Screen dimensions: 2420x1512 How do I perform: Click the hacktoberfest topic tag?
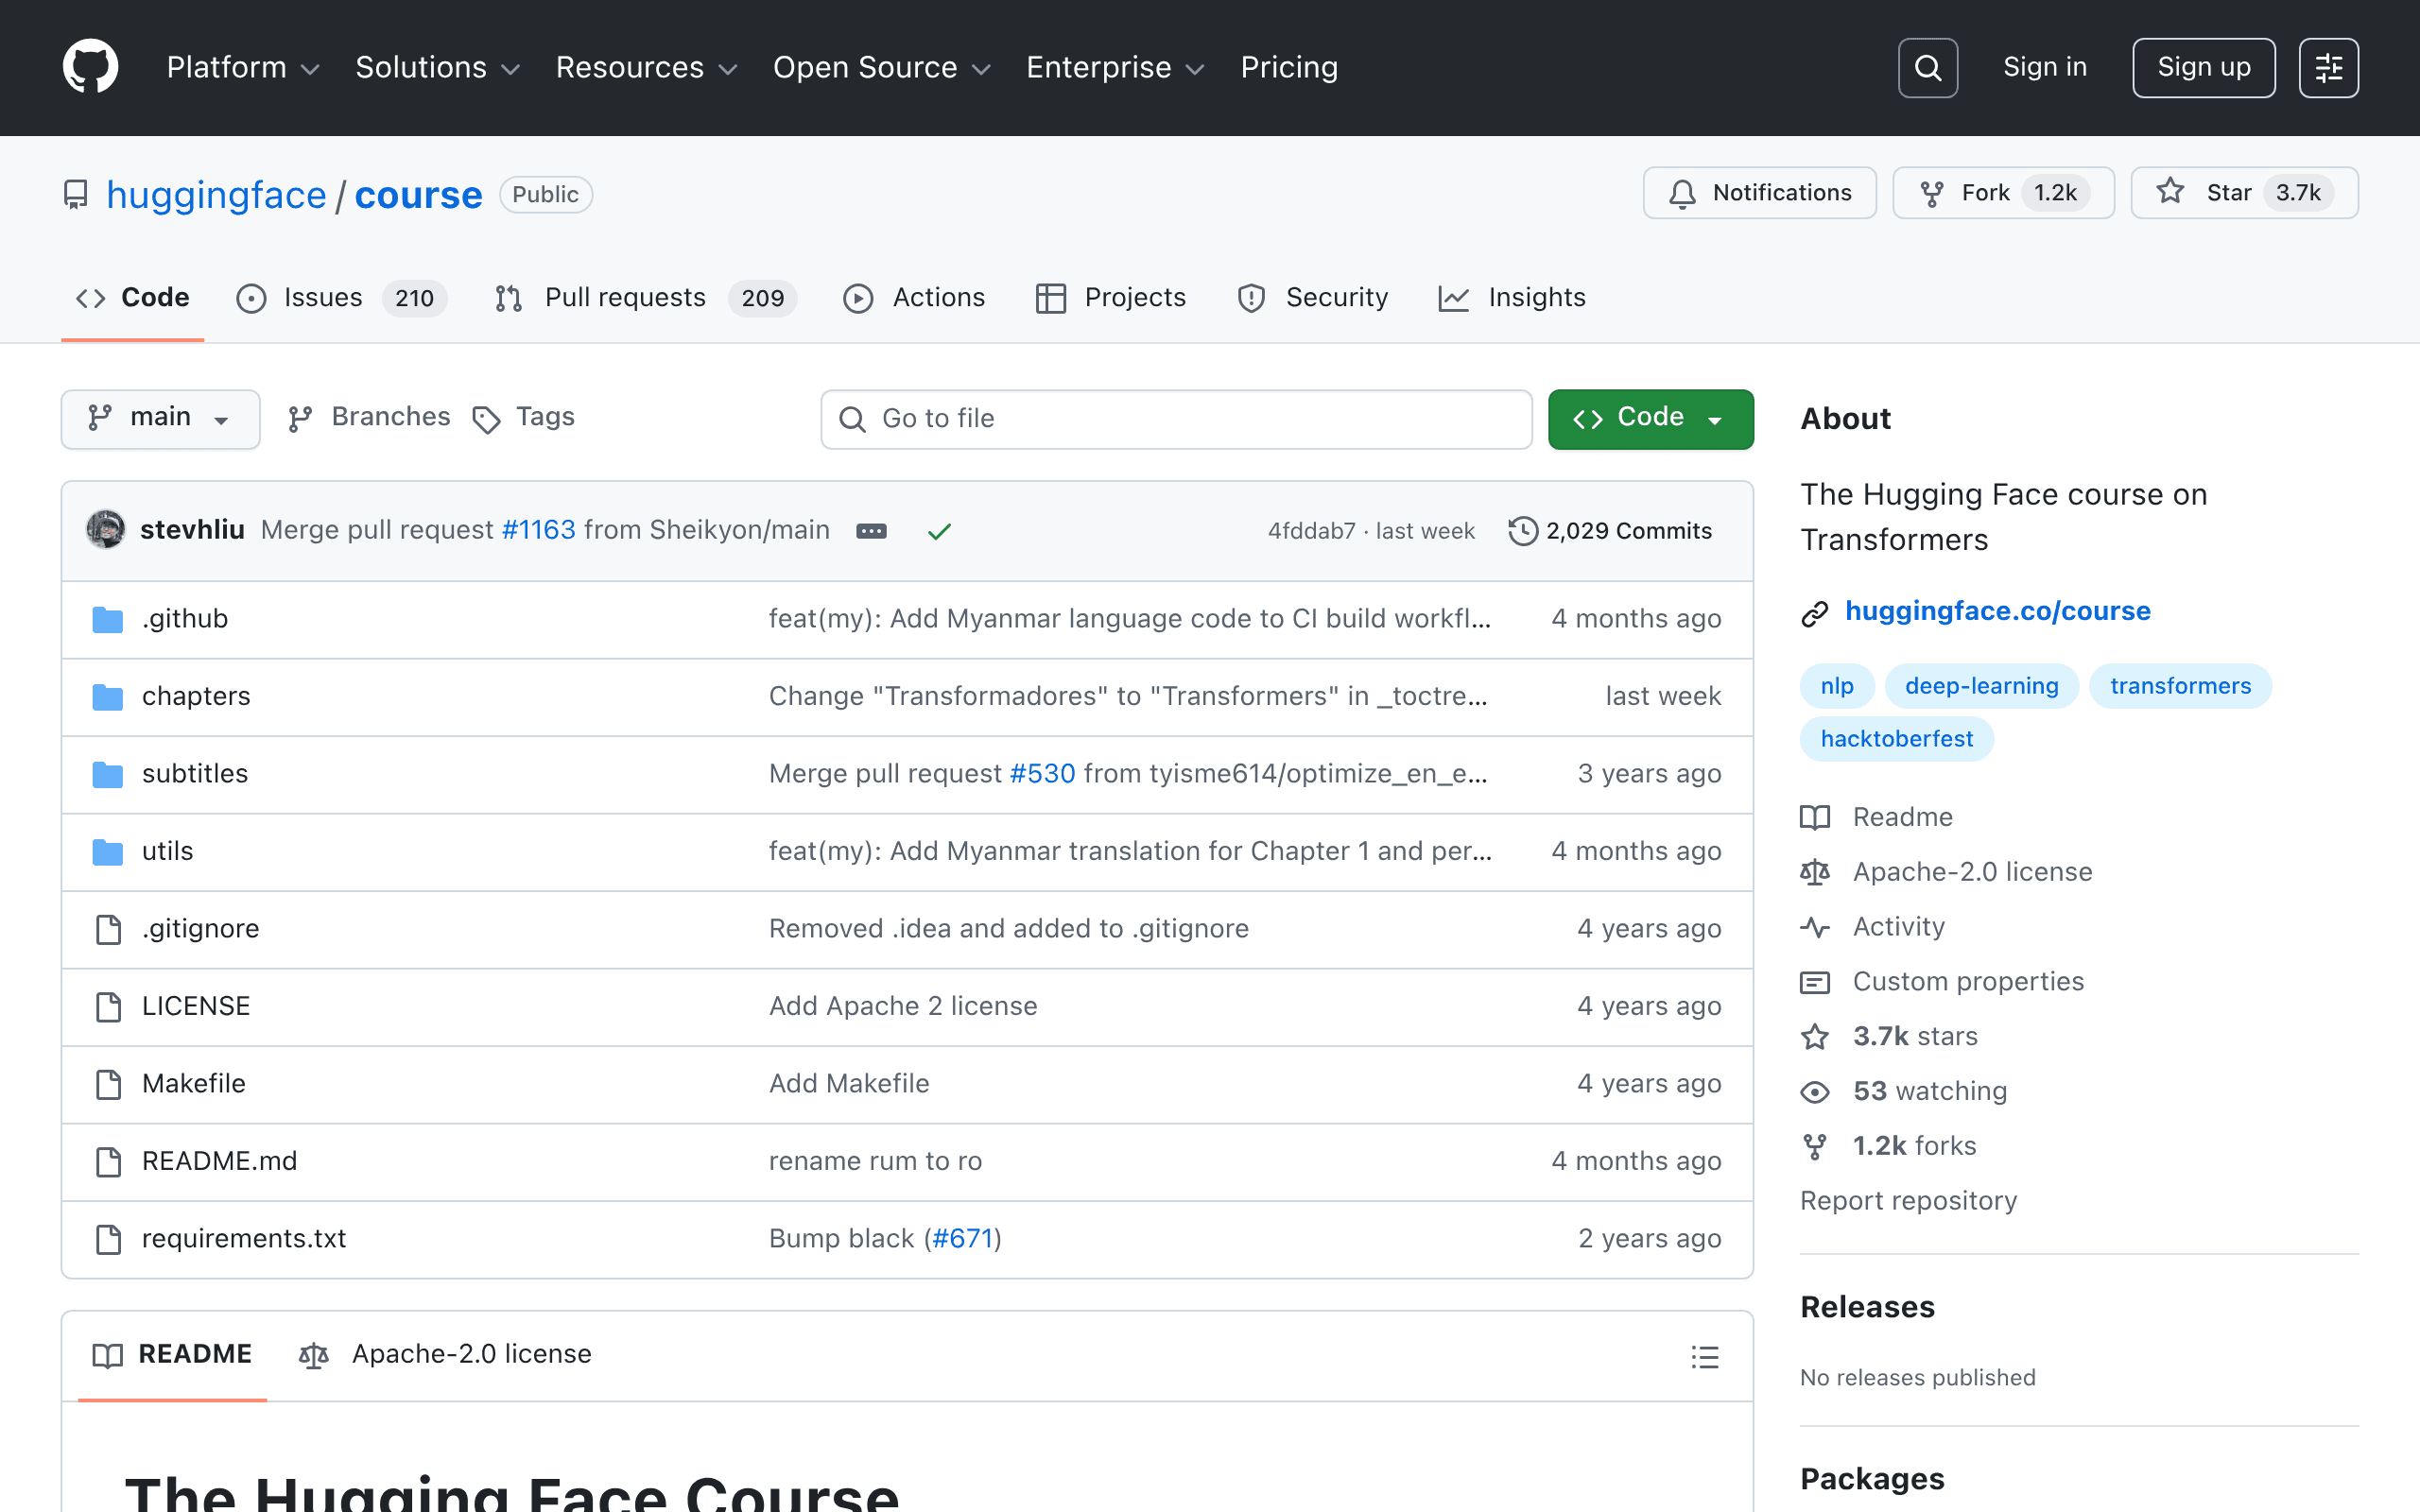[1896, 739]
